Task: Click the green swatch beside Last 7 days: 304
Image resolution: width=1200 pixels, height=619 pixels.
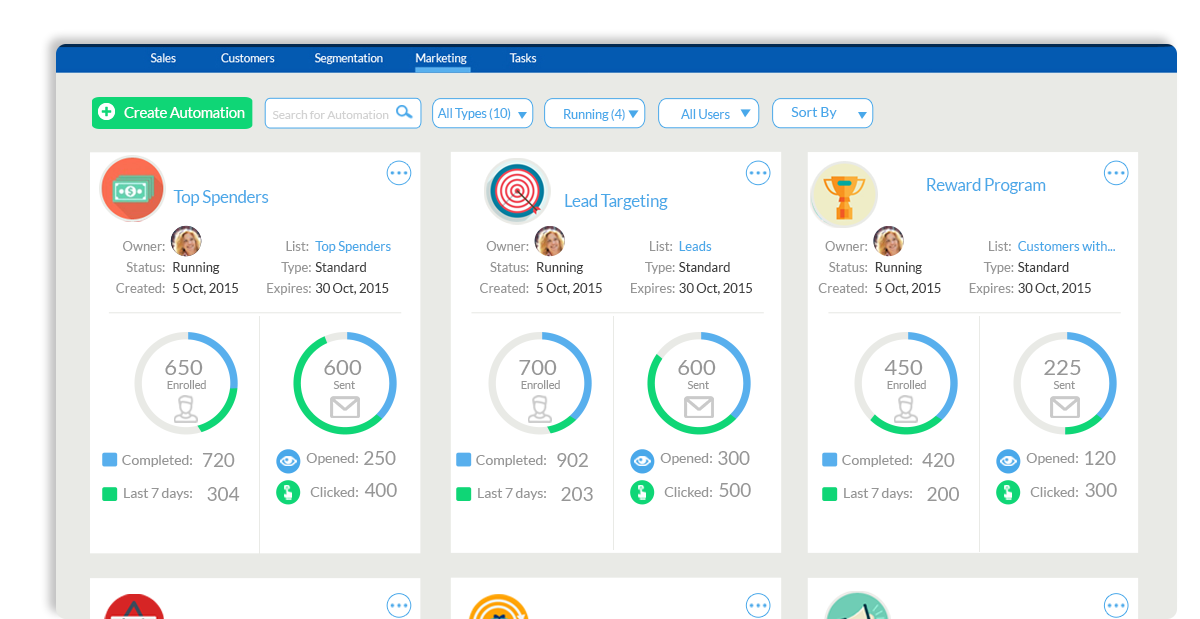Action: click(110, 493)
